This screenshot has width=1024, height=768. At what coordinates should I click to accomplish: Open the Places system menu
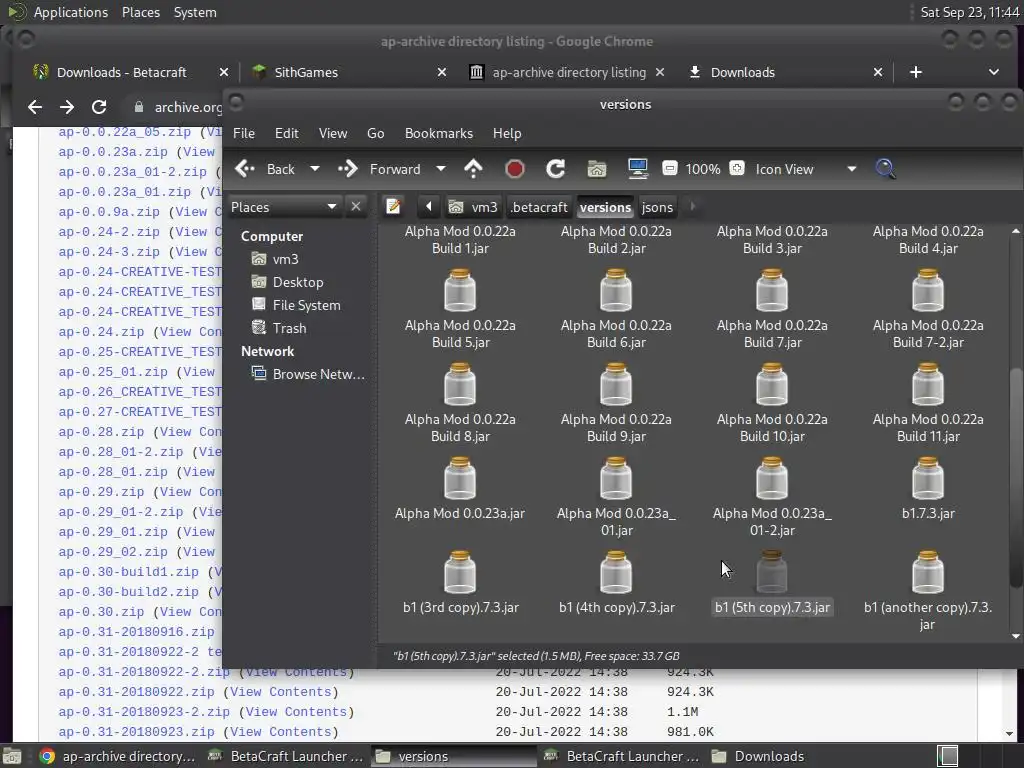point(140,12)
